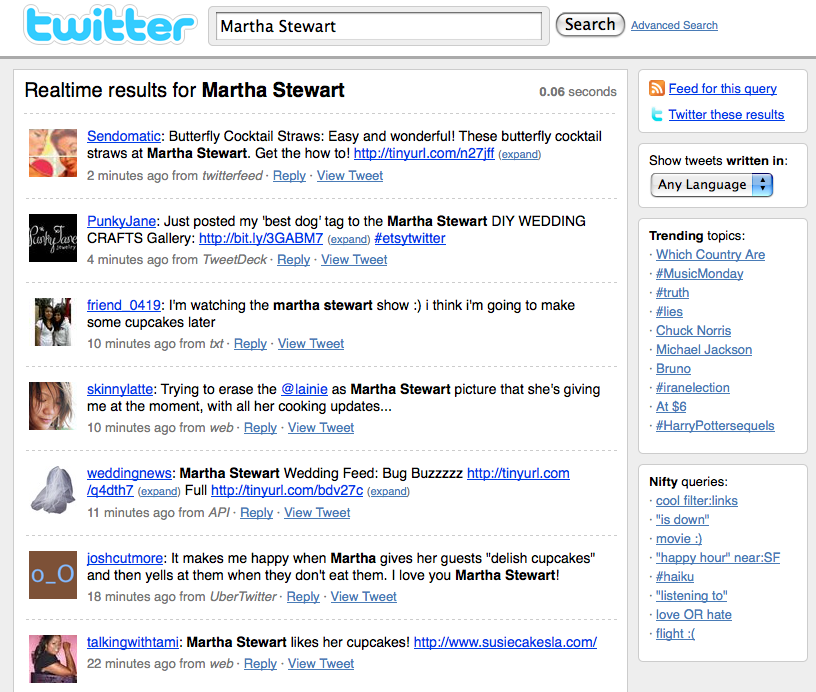Click the @lainie mention
The width and height of the screenshot is (816, 692).
tap(304, 389)
